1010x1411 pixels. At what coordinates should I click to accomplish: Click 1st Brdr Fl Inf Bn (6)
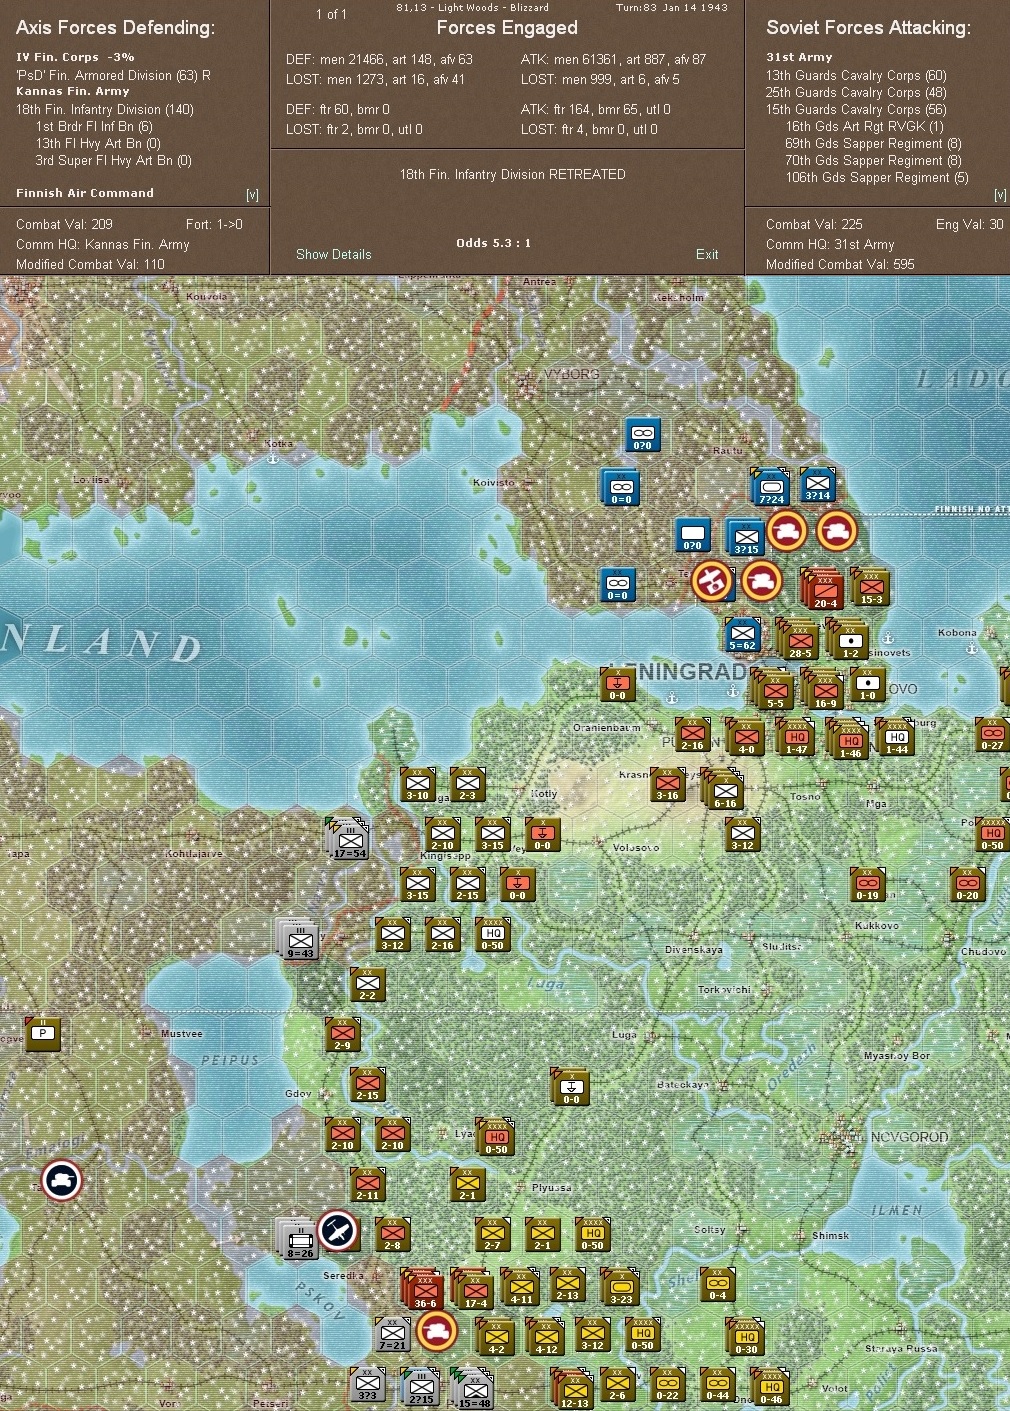click(94, 127)
